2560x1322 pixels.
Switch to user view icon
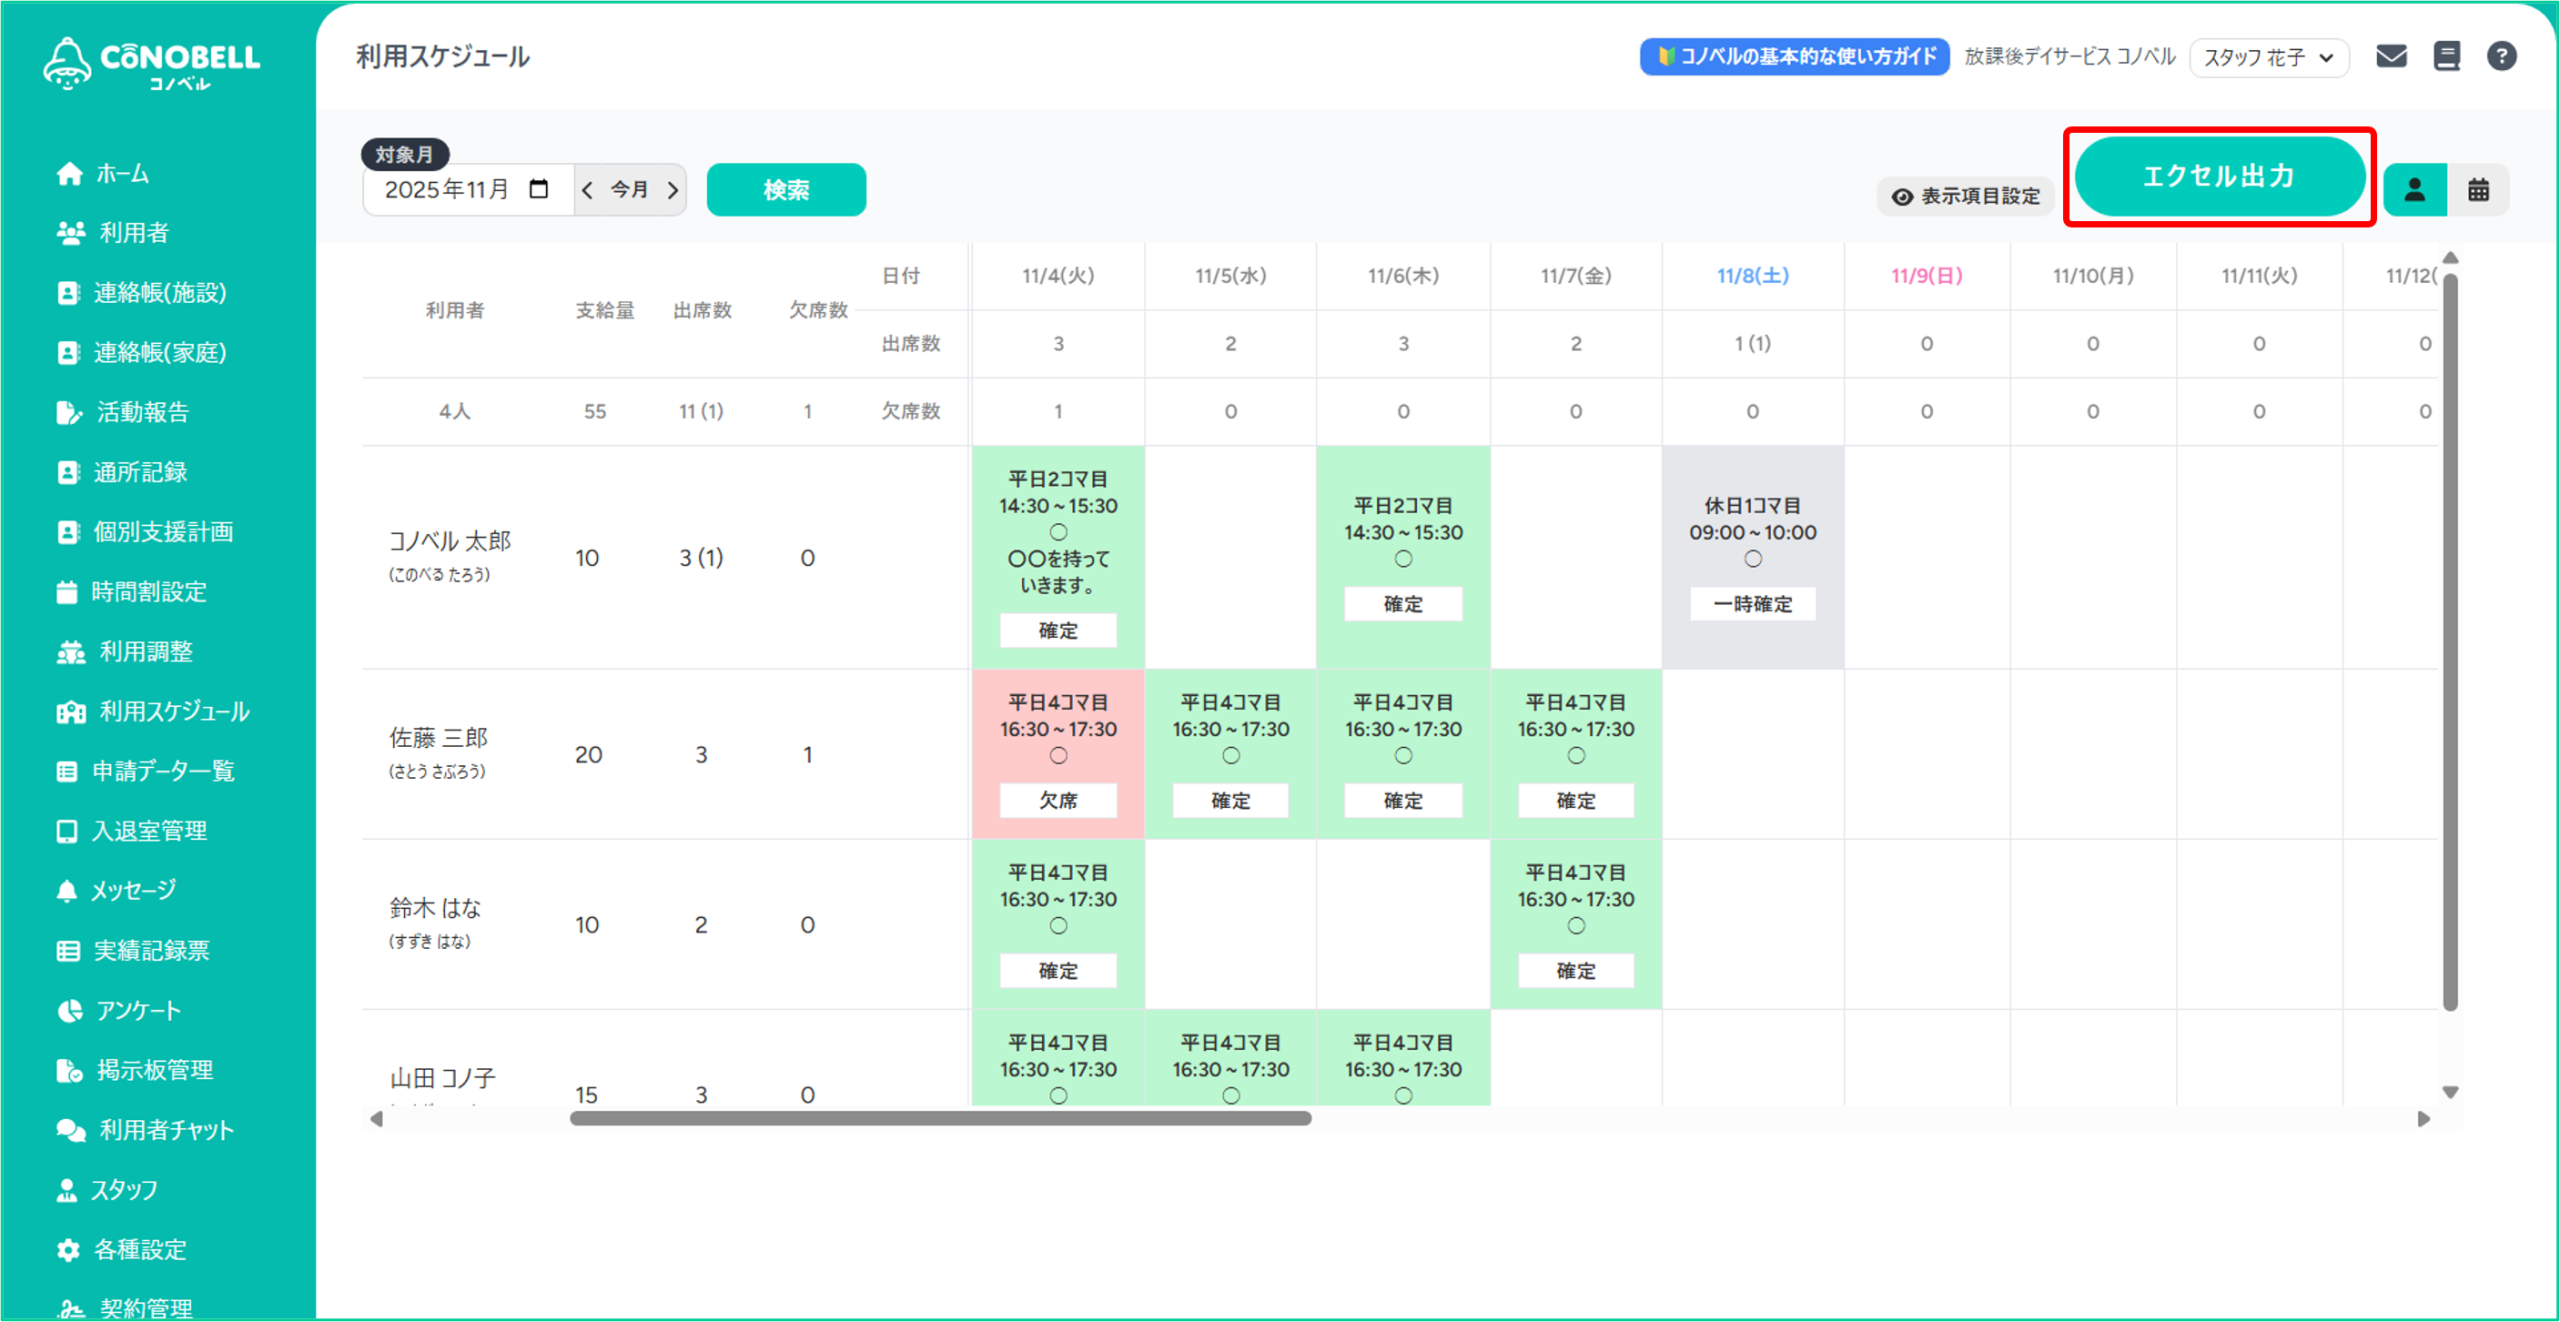pyautogui.click(x=2414, y=190)
